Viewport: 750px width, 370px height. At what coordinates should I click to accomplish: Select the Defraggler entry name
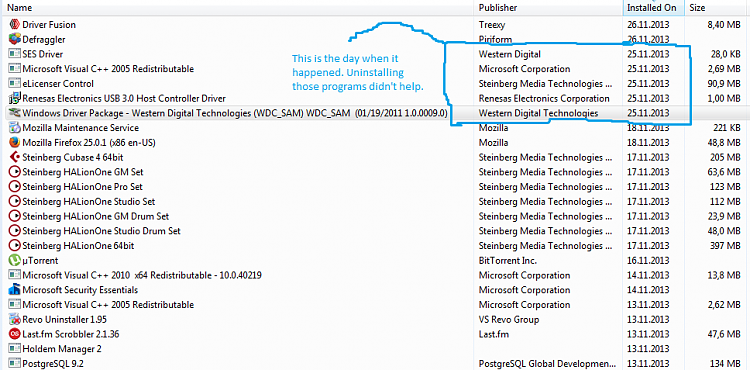coord(44,39)
